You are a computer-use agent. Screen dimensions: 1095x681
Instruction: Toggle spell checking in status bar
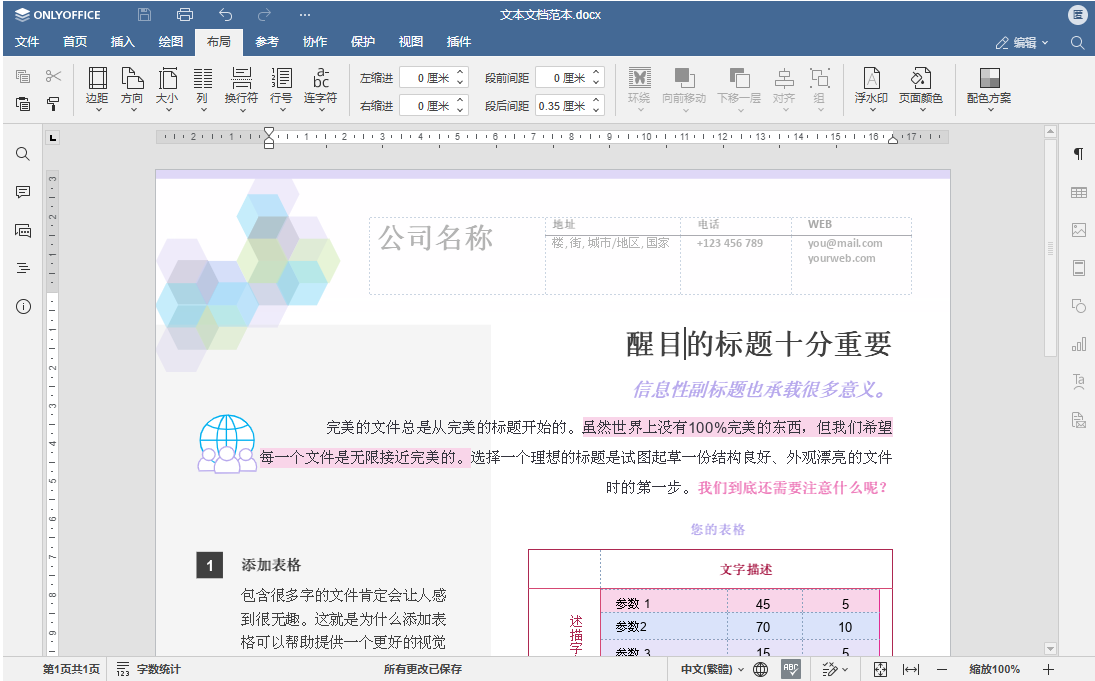tap(791, 669)
